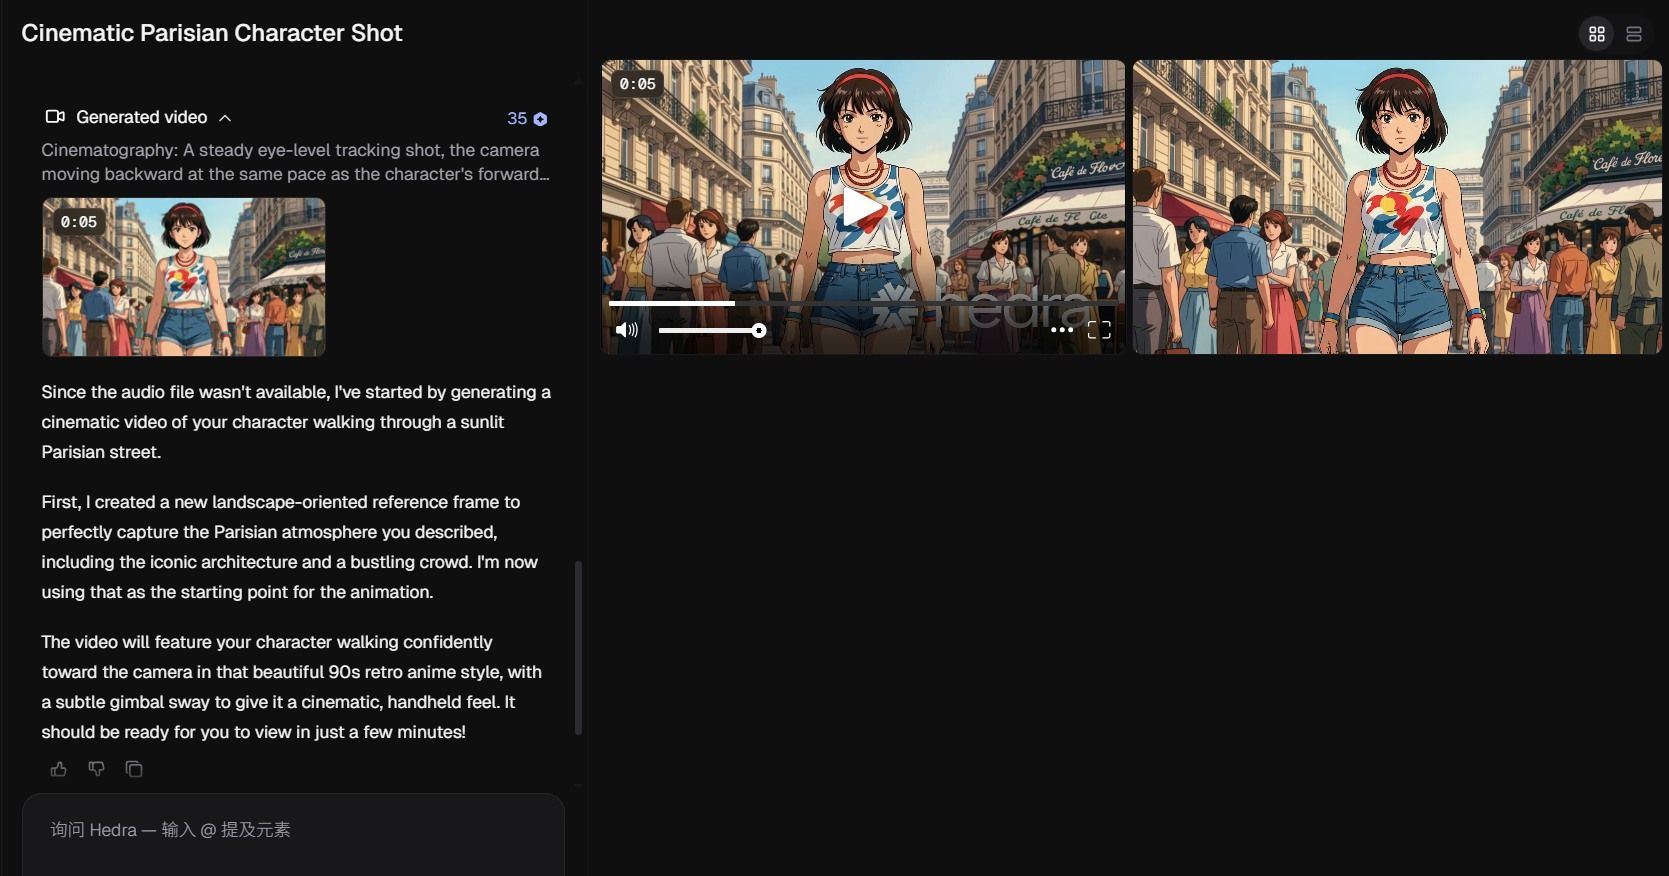Open video more options menu
The image size is (1669, 876).
point(1062,330)
